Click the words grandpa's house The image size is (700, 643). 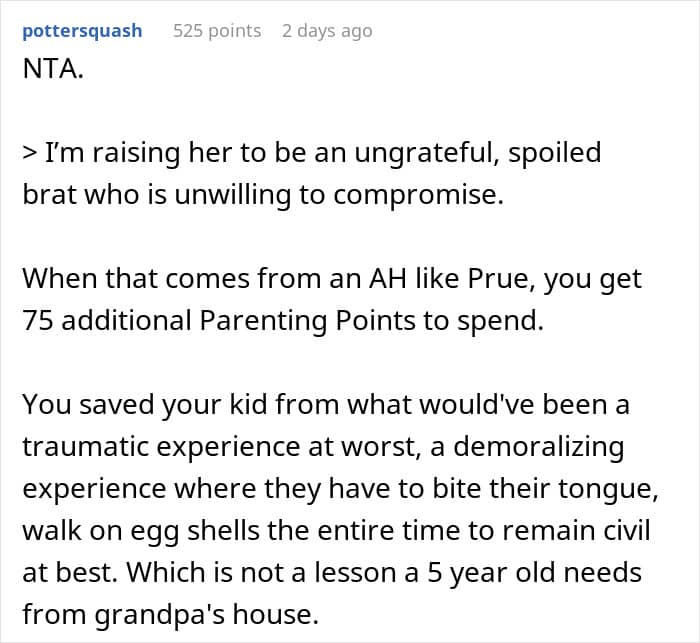[207, 615]
